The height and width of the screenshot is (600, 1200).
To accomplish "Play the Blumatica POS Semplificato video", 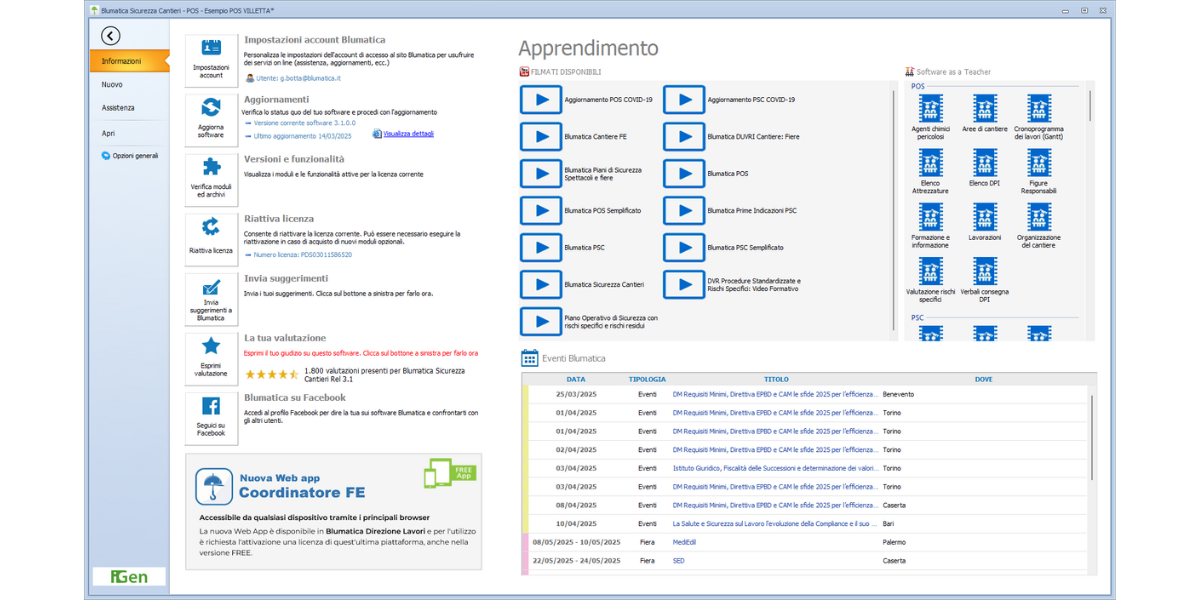I will 541,211.
